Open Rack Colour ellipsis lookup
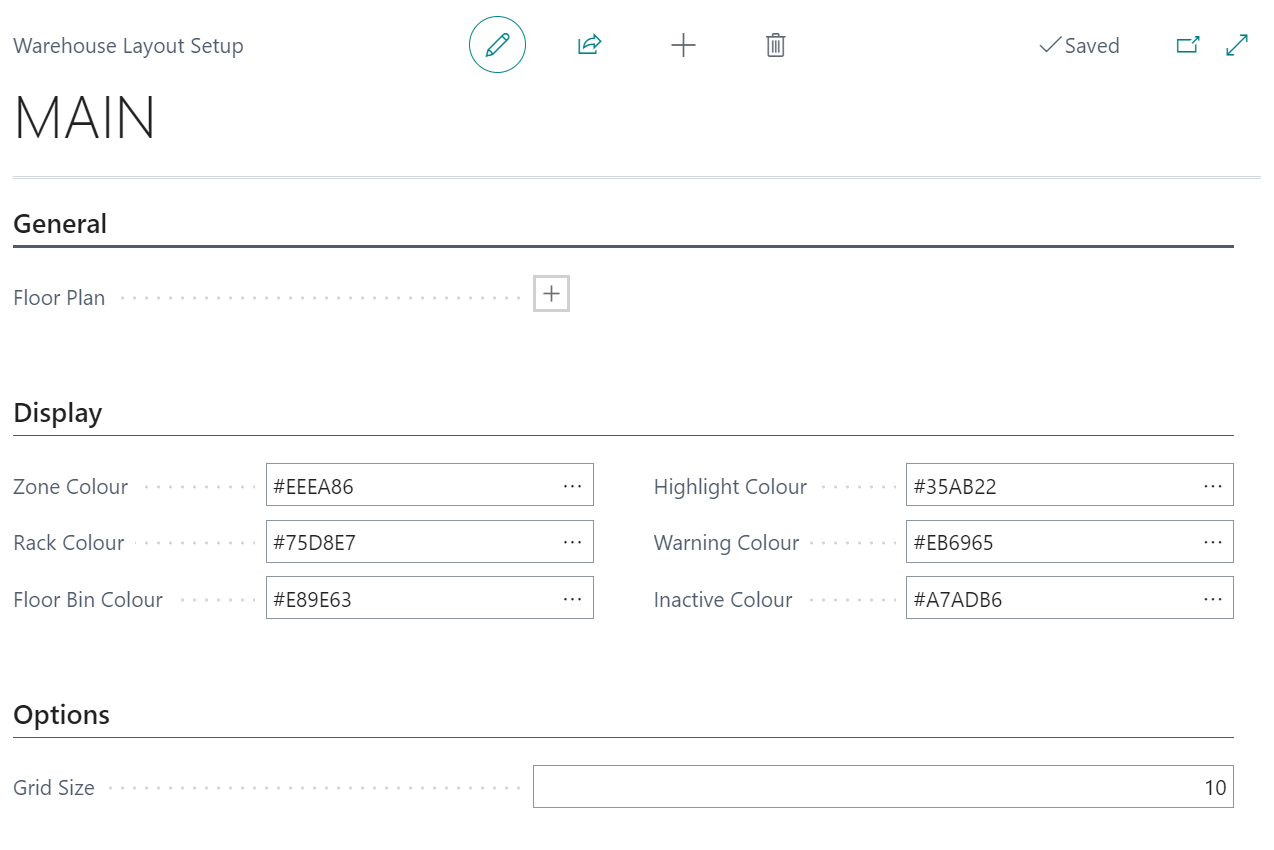 (572, 542)
